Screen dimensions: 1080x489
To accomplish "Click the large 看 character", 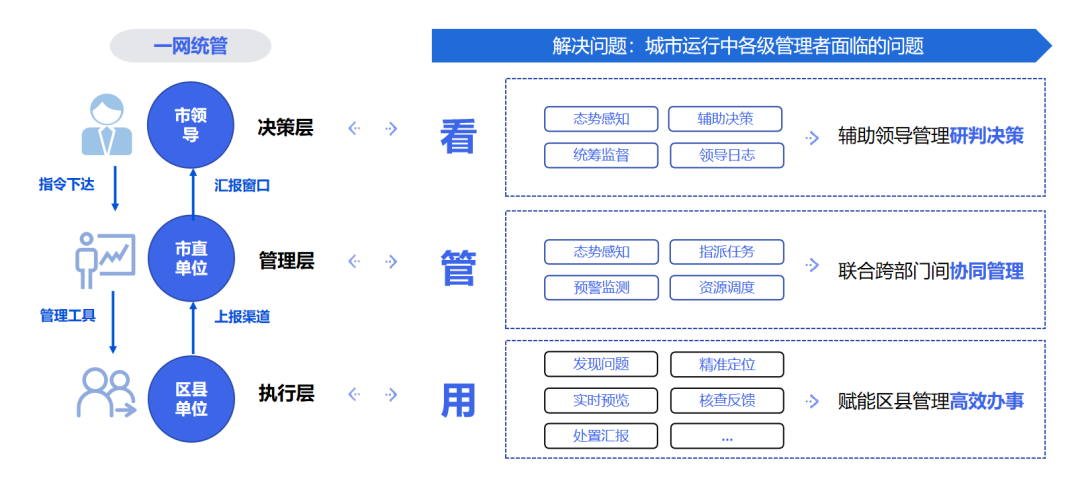I will 459,138.
